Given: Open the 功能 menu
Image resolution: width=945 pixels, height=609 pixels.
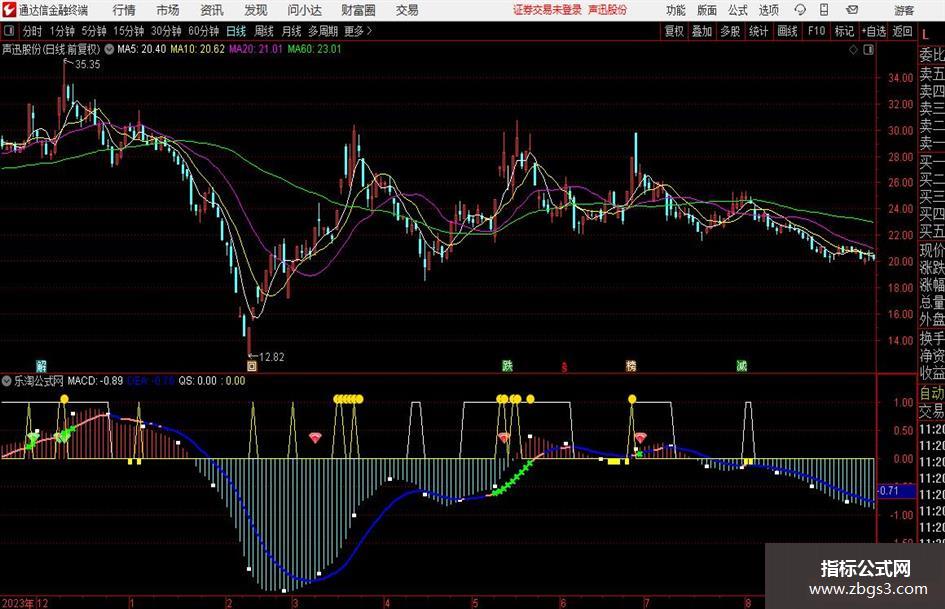Looking at the screenshot, I should (676, 10).
